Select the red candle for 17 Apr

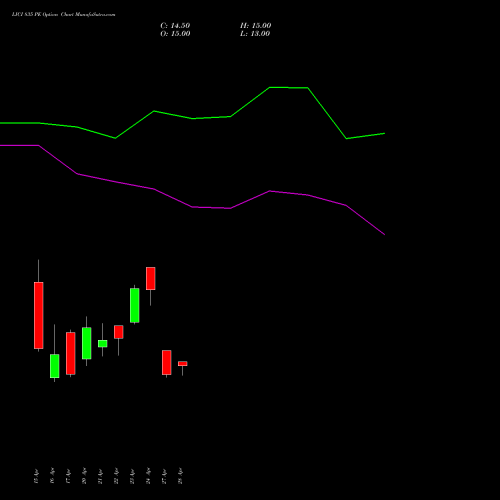click(71, 353)
